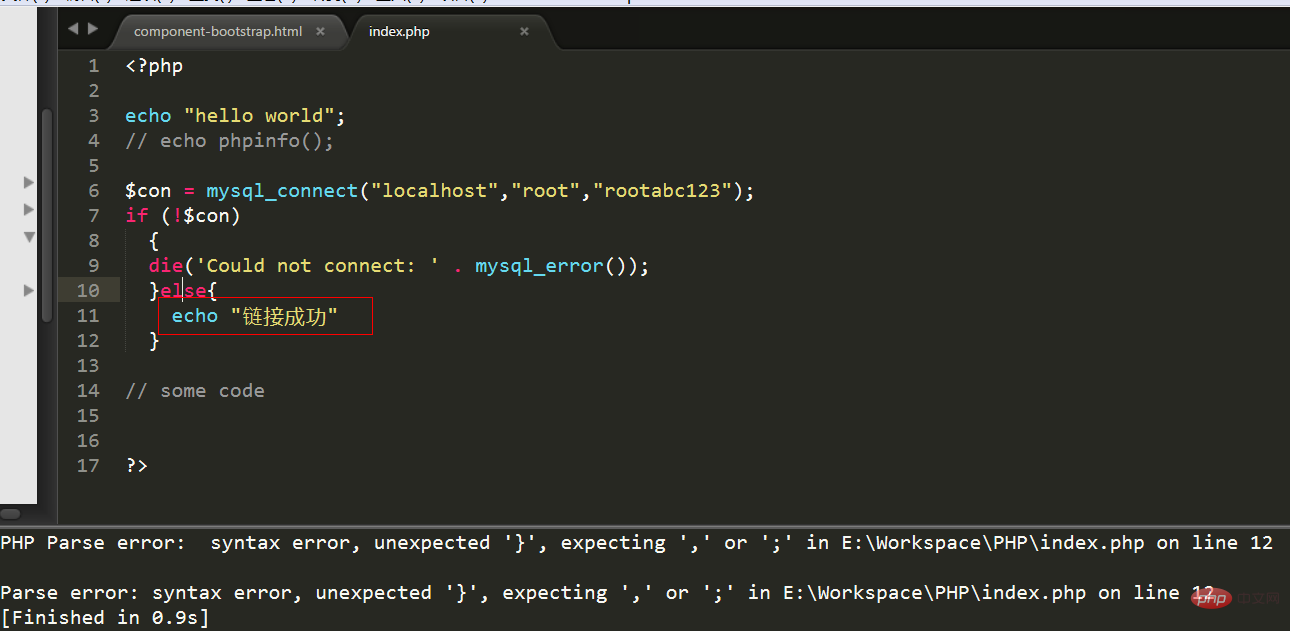Click the sidebar horizontal scrollbar thumb
Screen dimensions: 1290x631
pyautogui.click(x=10, y=513)
